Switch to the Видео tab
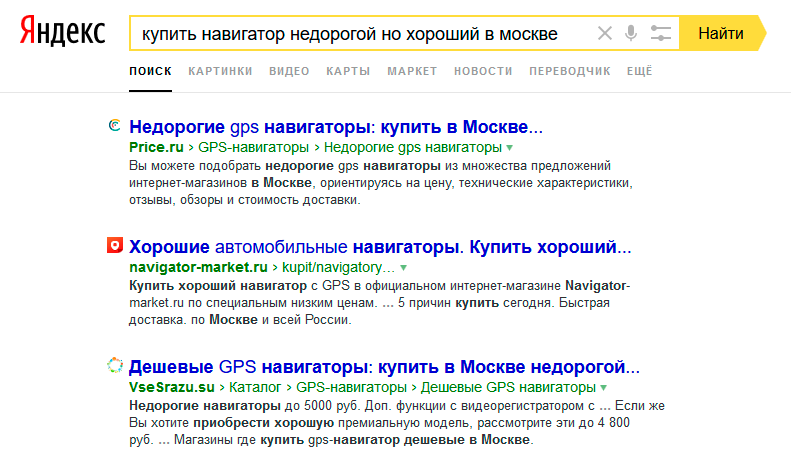Screen dimensions: 791x471 tap(289, 71)
